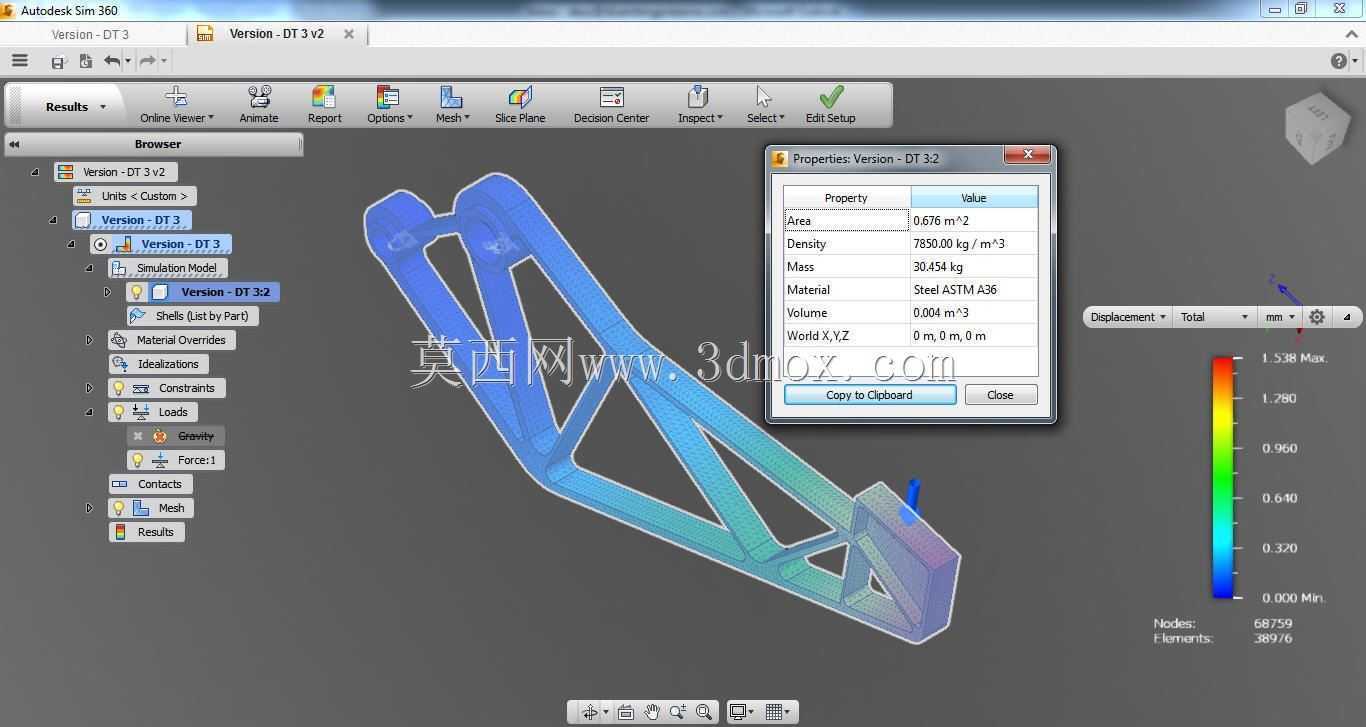Expand the Material Overrides node
Image resolution: width=1366 pixels, height=727 pixels.
(x=89, y=340)
